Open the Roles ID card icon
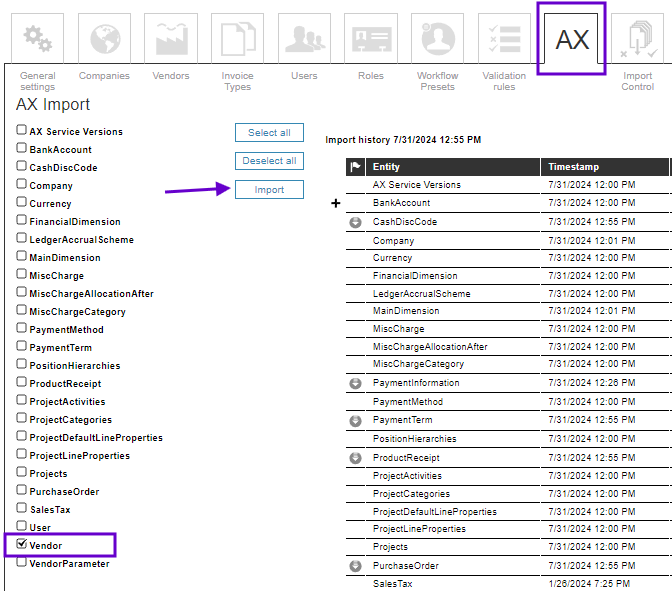Image resolution: width=672 pixels, height=591 pixels. coord(371,38)
